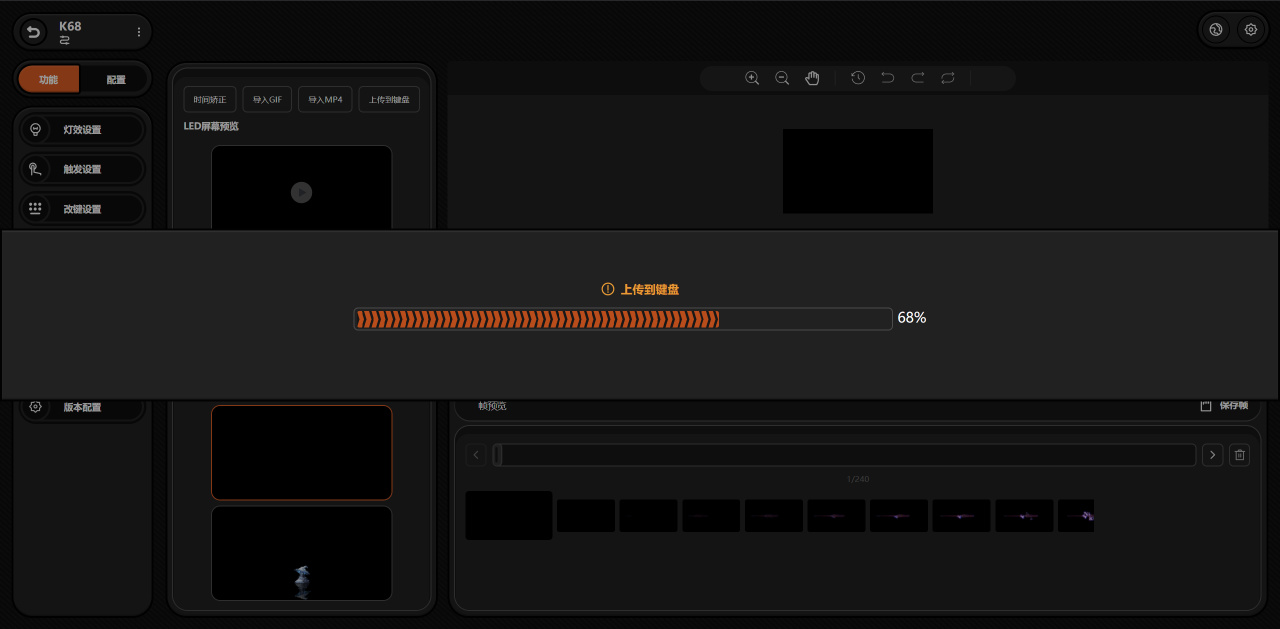1280x629 pixels.
Task: Select the animation thumbnail with the blue figure
Action: click(301, 553)
